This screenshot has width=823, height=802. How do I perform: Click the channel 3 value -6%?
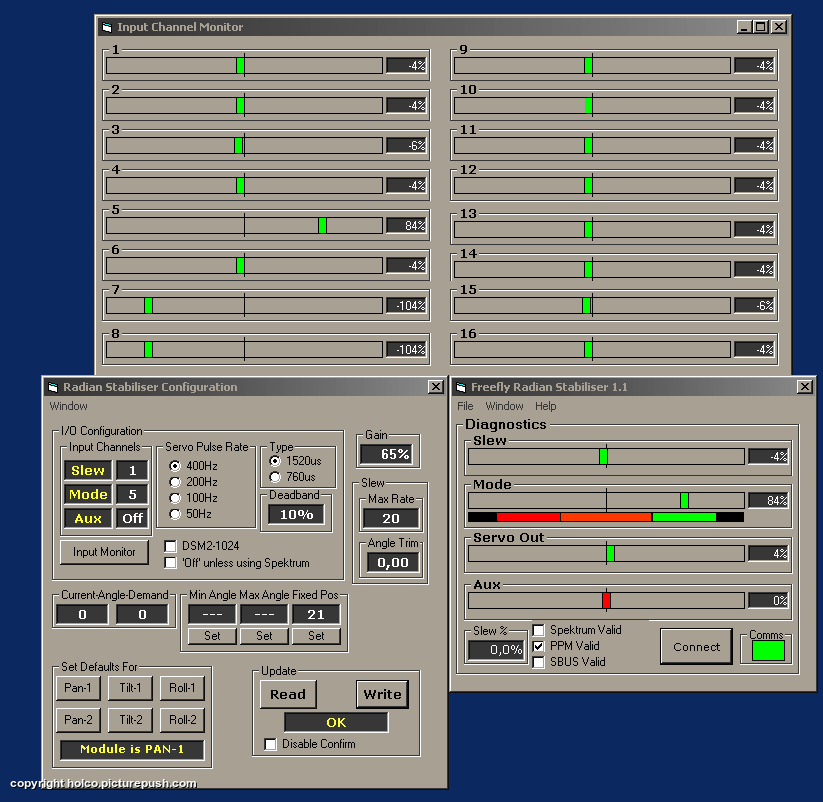(406, 145)
